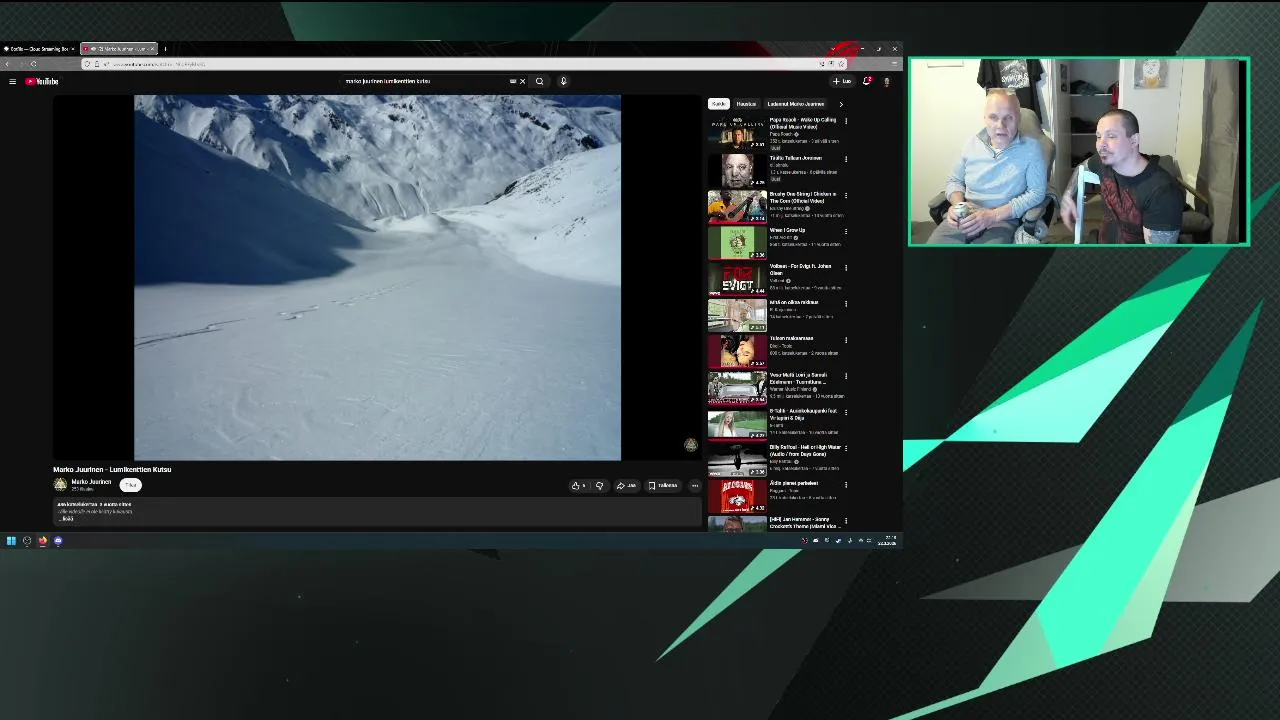Open the purple taskbar app icon

pyautogui.click(x=58, y=541)
